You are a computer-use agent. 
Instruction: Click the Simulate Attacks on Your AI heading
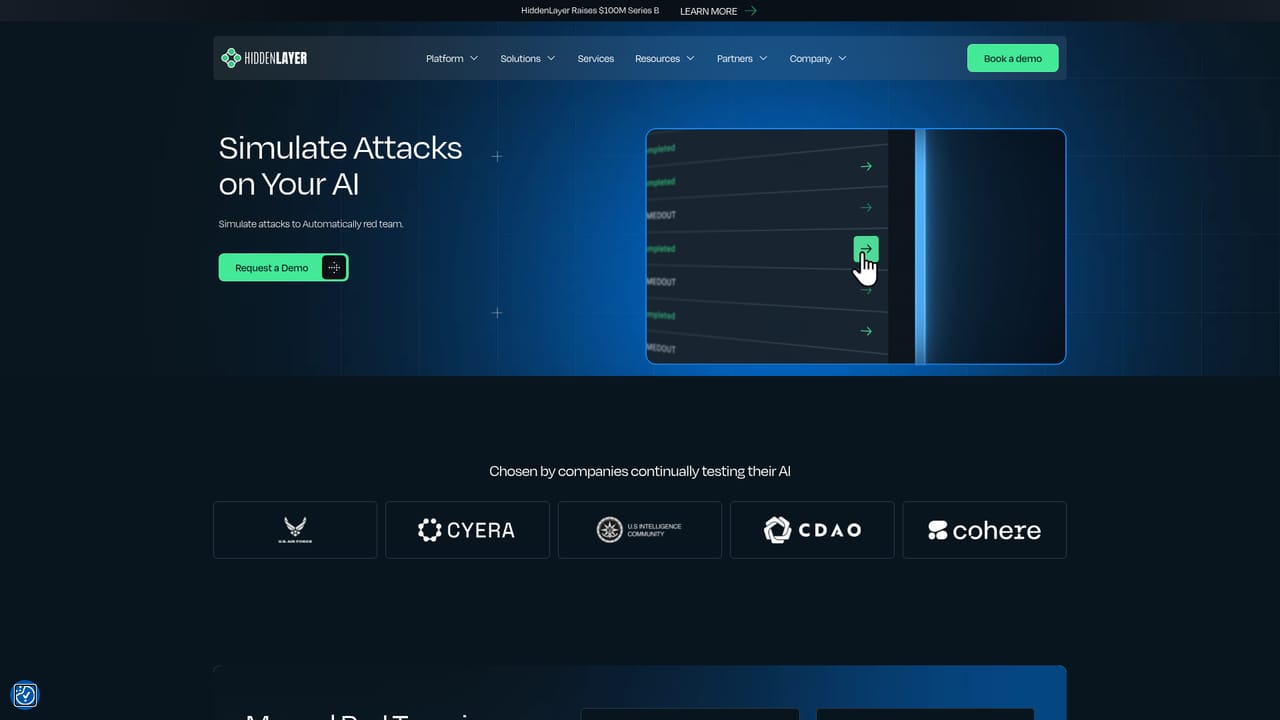(341, 166)
